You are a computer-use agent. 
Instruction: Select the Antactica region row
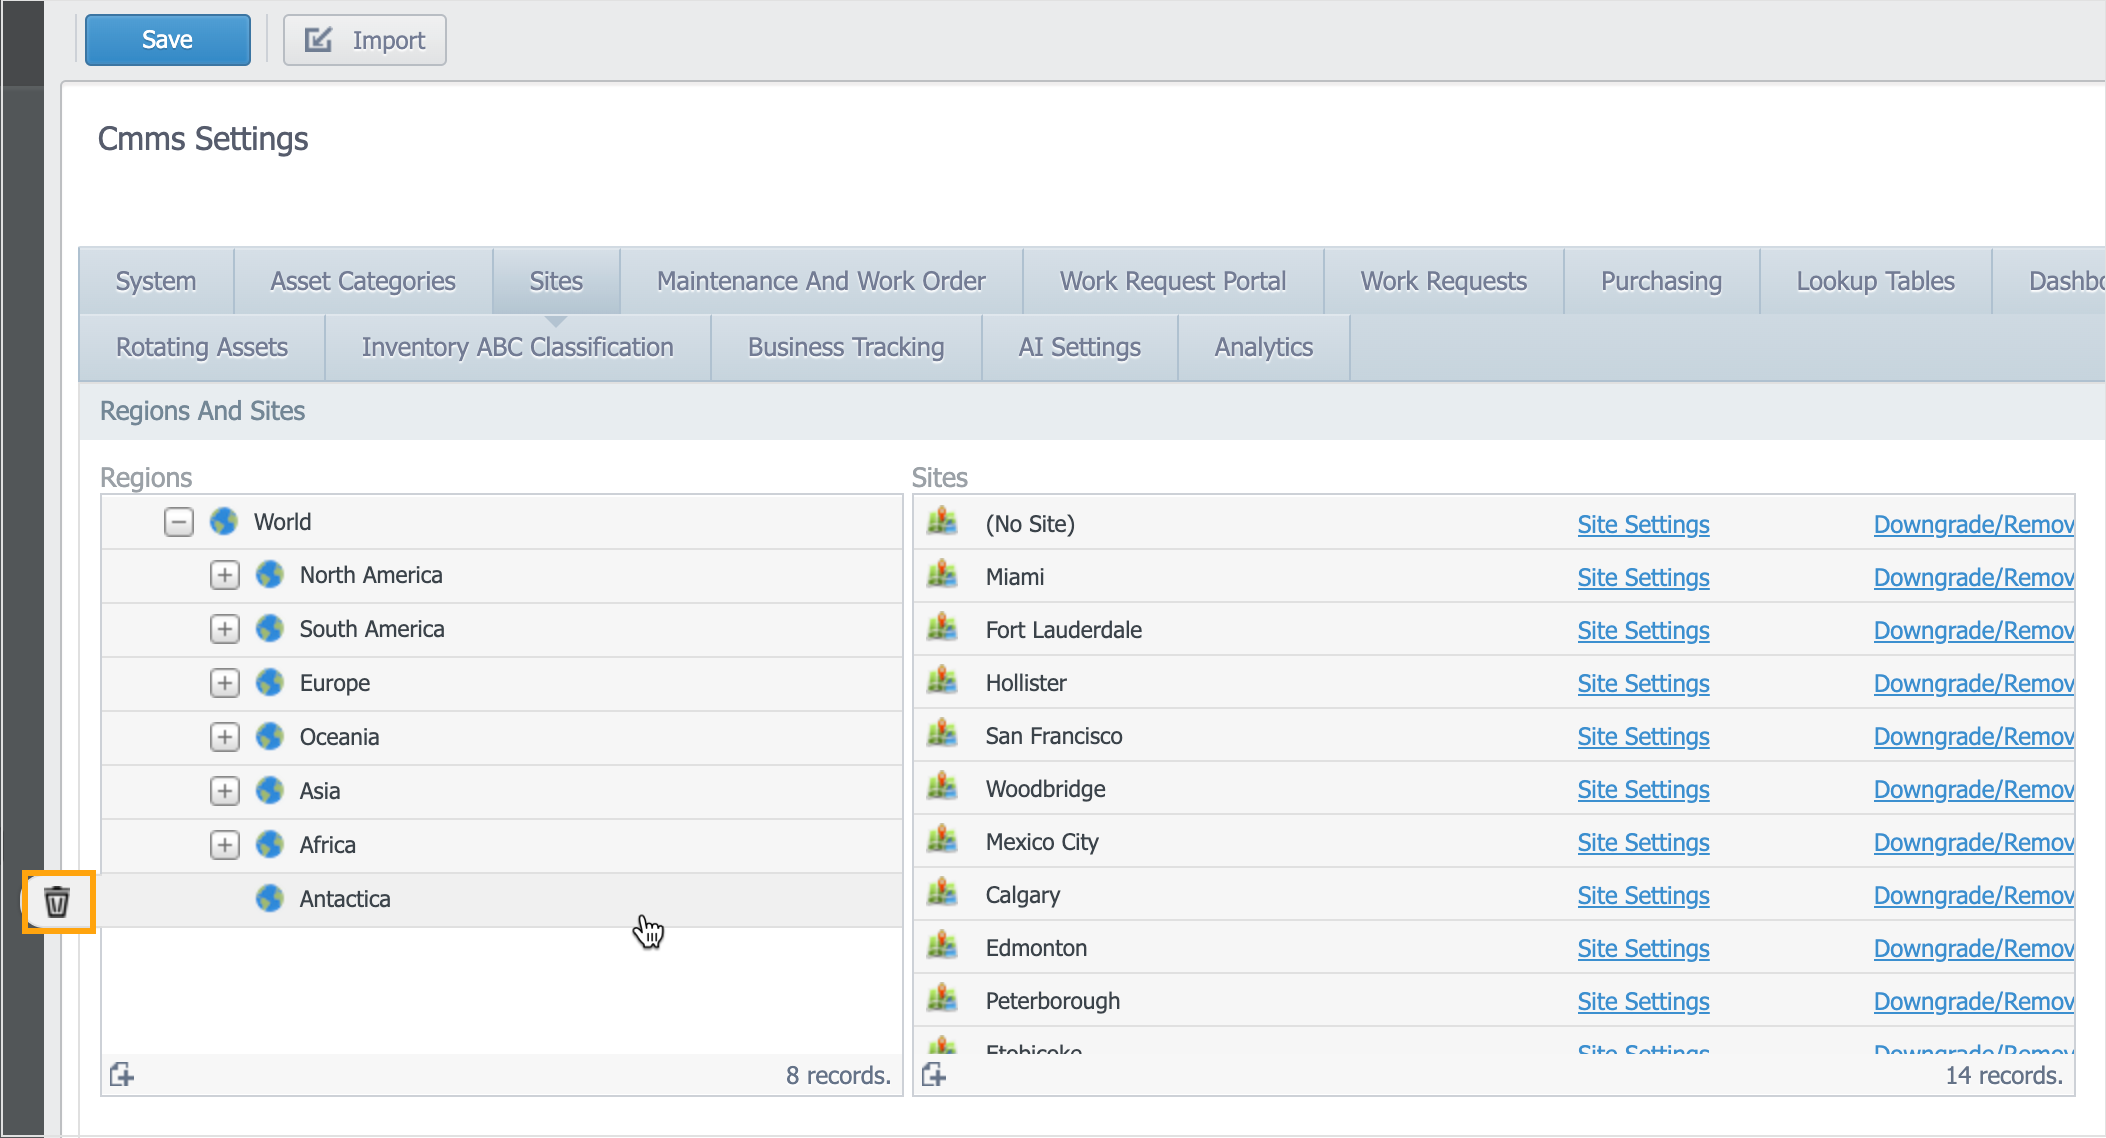(x=502, y=899)
